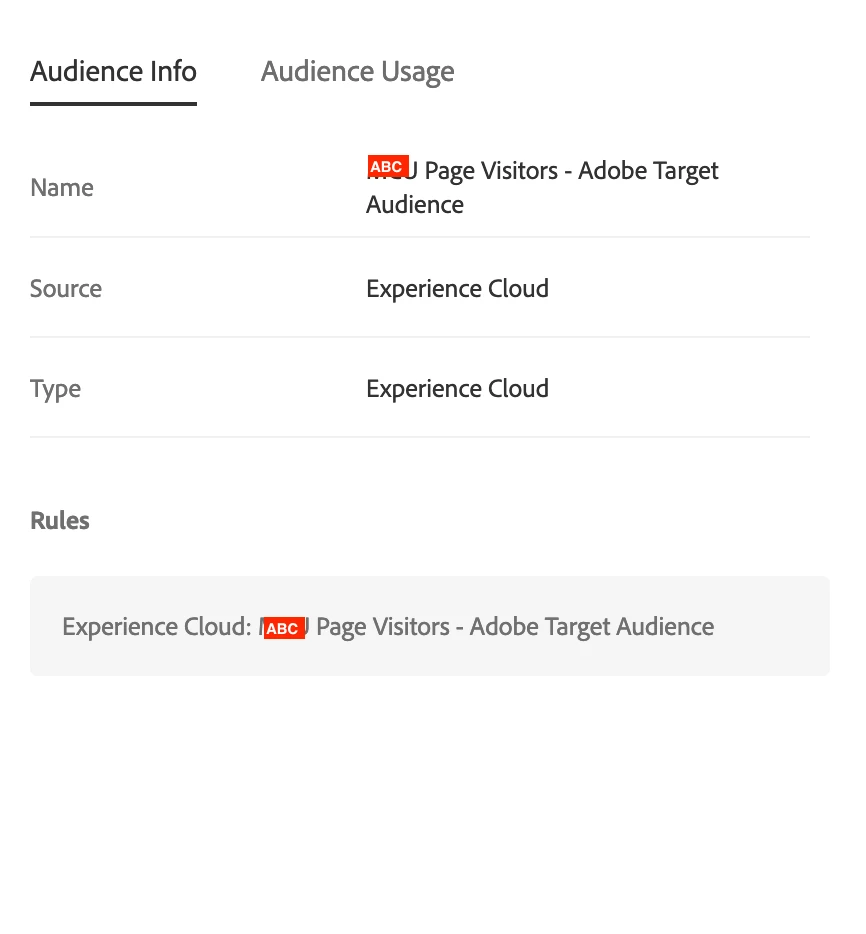
Task: Click the Experience Cloud rule box text
Action: pos(388,627)
